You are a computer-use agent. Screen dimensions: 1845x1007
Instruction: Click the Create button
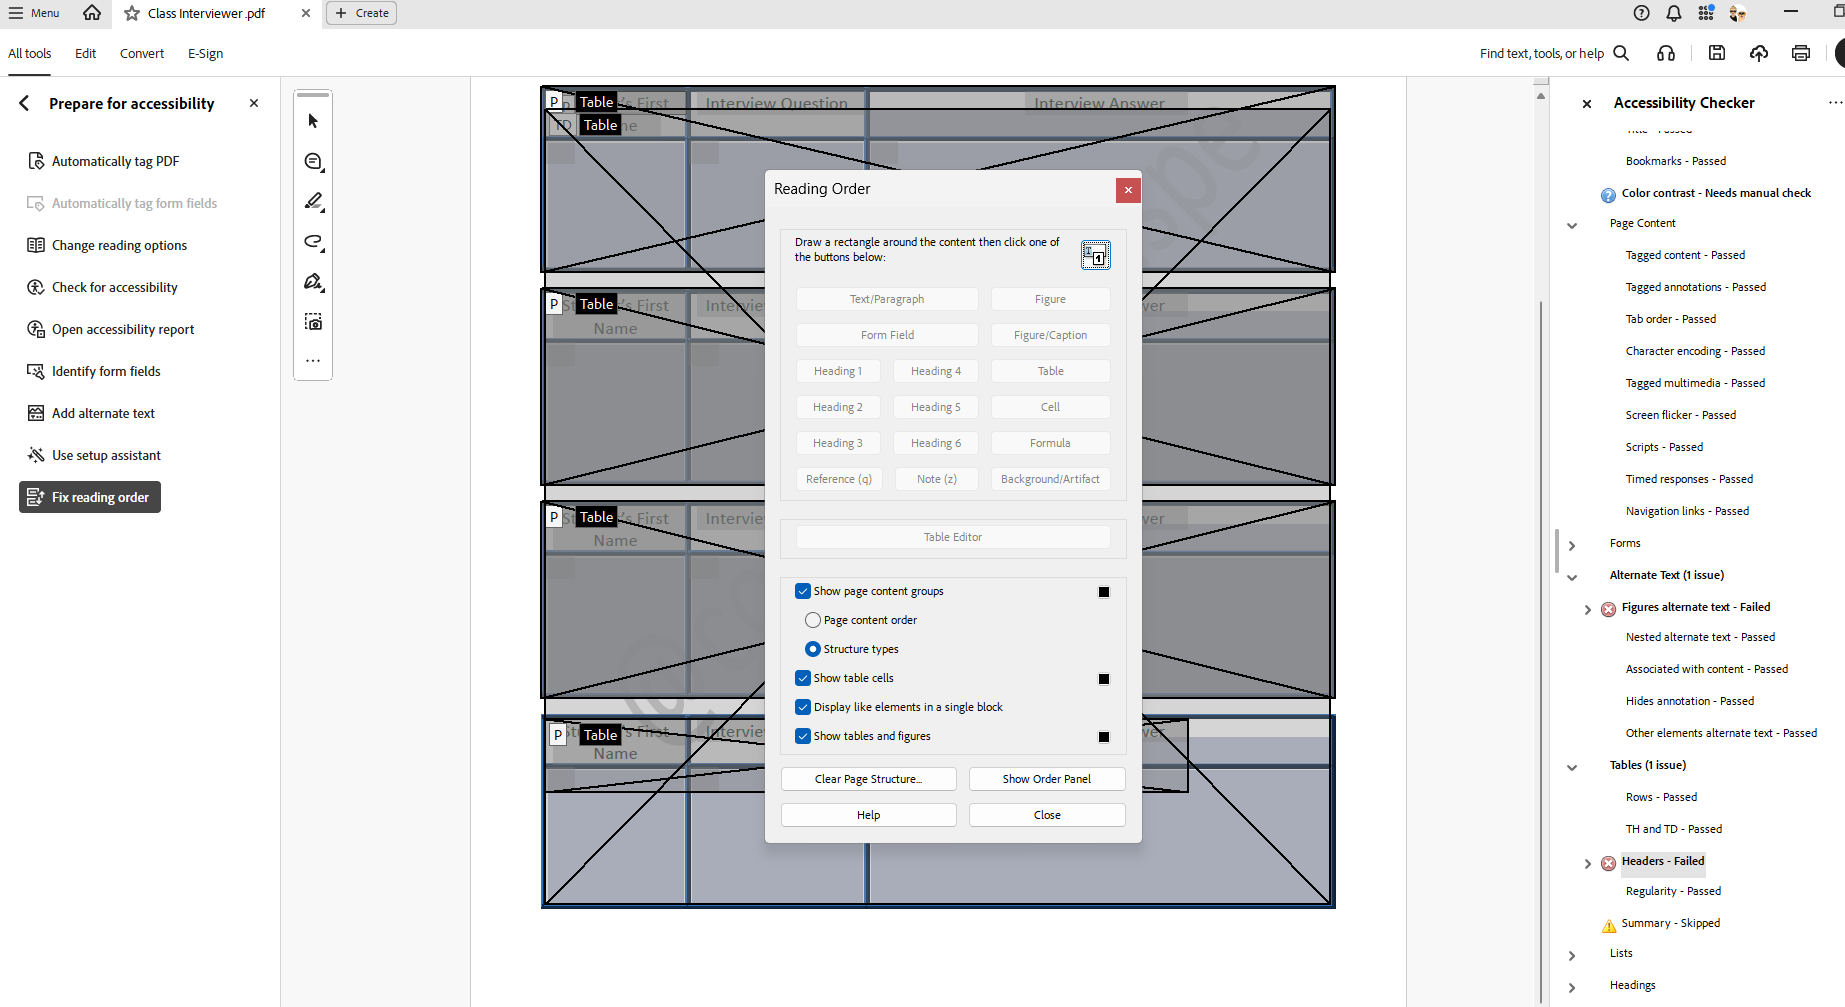point(362,13)
